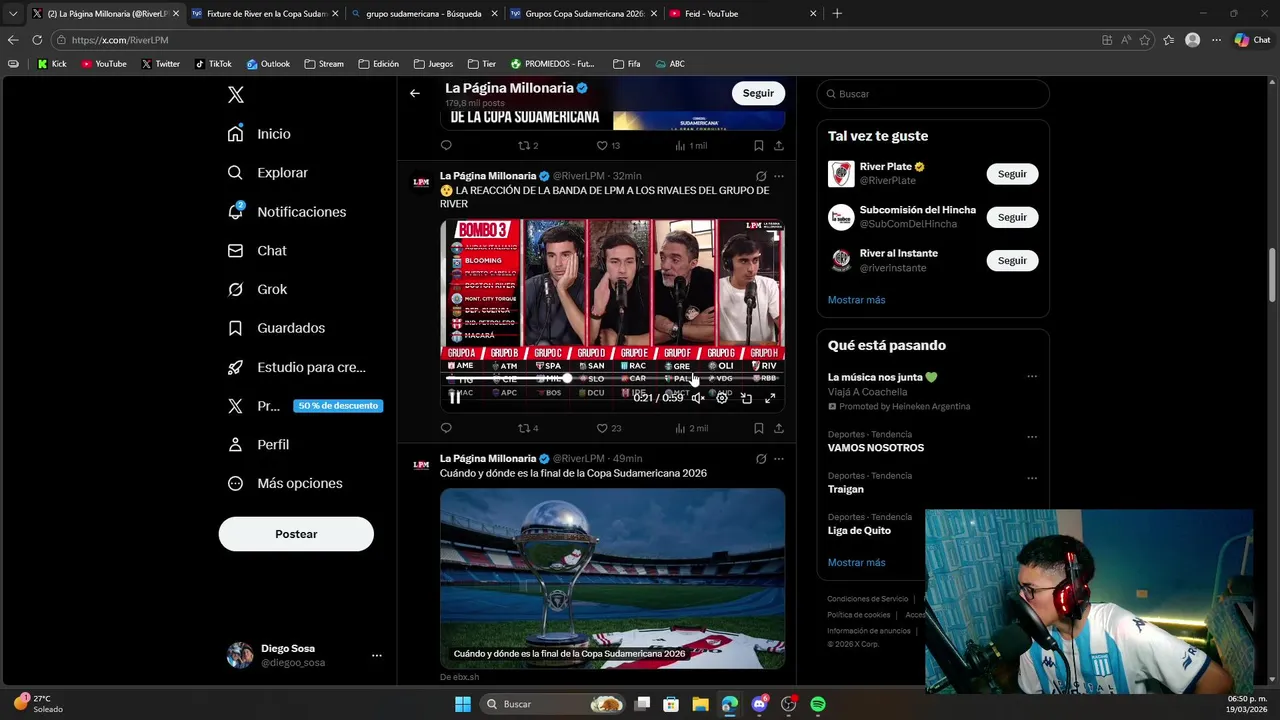Like the post with 23 likes
Image resolution: width=1280 pixels, height=720 pixels.
pos(608,428)
